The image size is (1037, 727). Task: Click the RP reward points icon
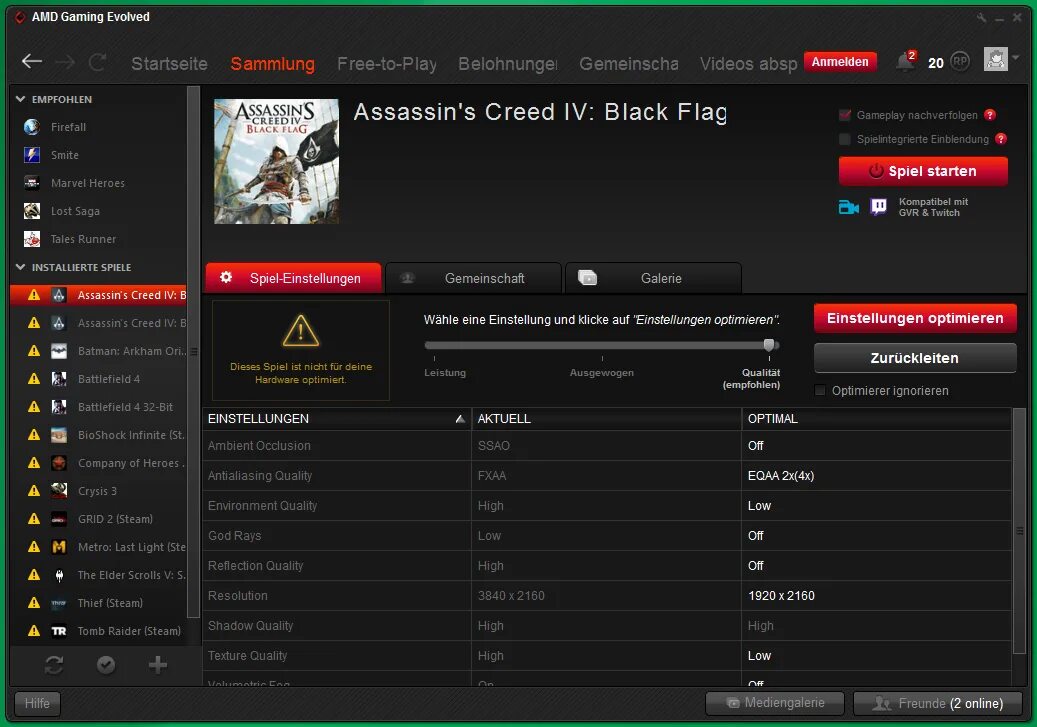click(x=960, y=62)
